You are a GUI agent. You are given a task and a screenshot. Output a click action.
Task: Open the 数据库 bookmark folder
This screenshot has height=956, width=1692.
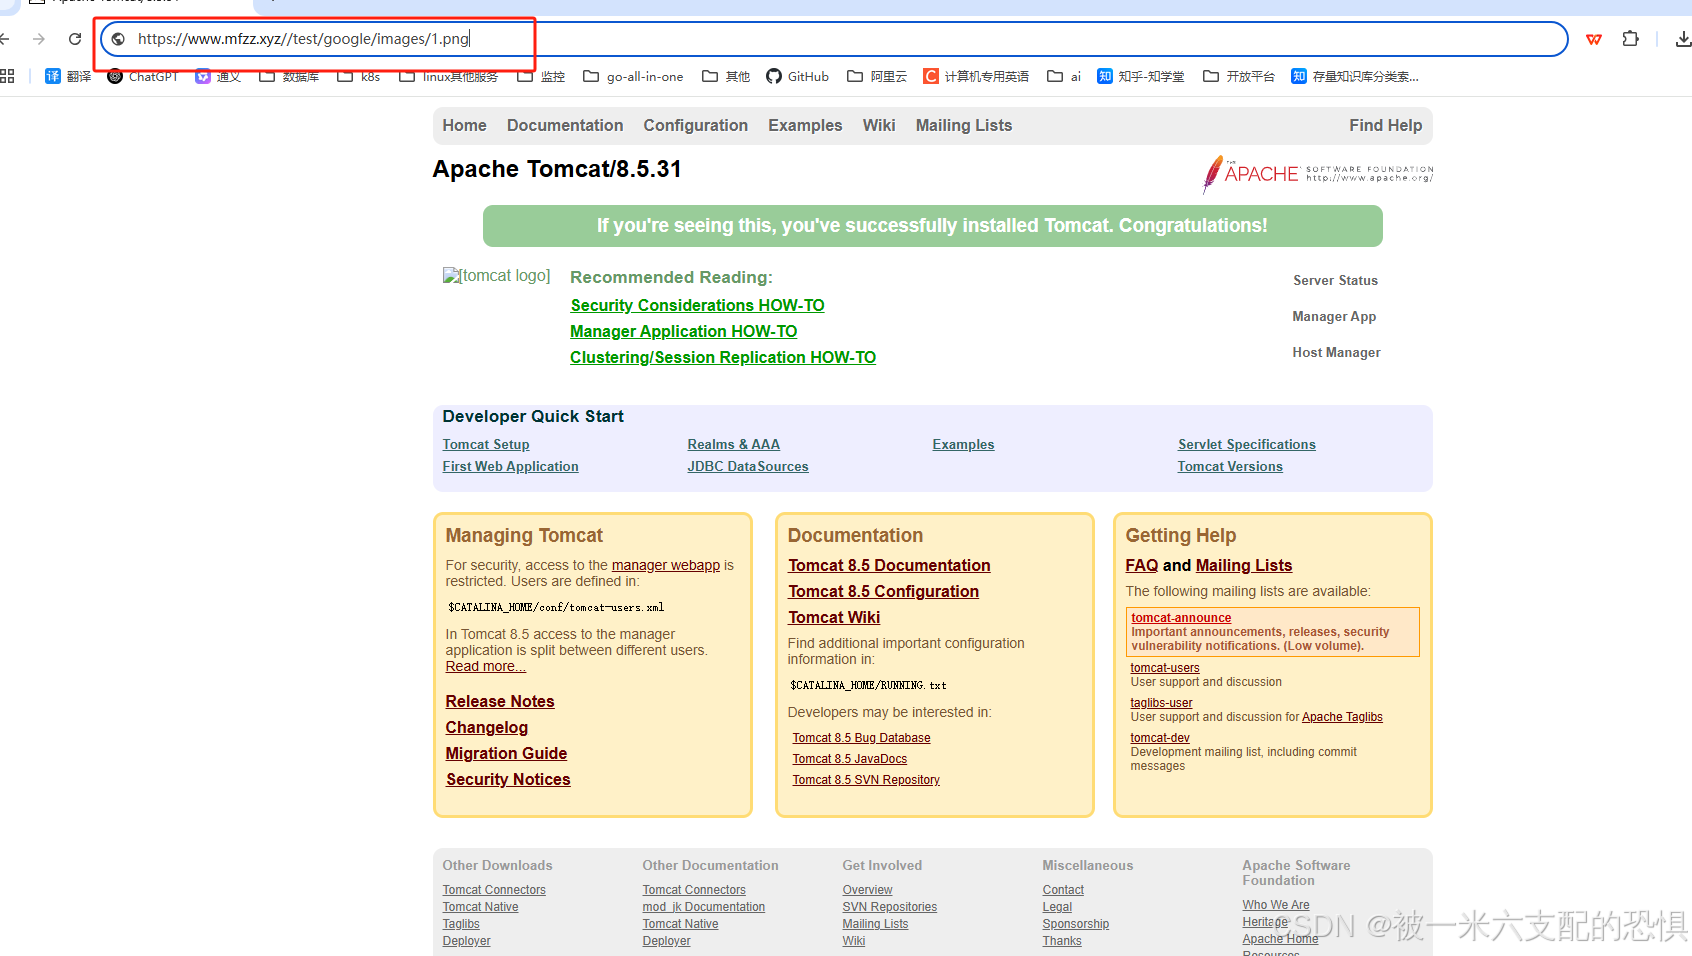click(x=289, y=76)
